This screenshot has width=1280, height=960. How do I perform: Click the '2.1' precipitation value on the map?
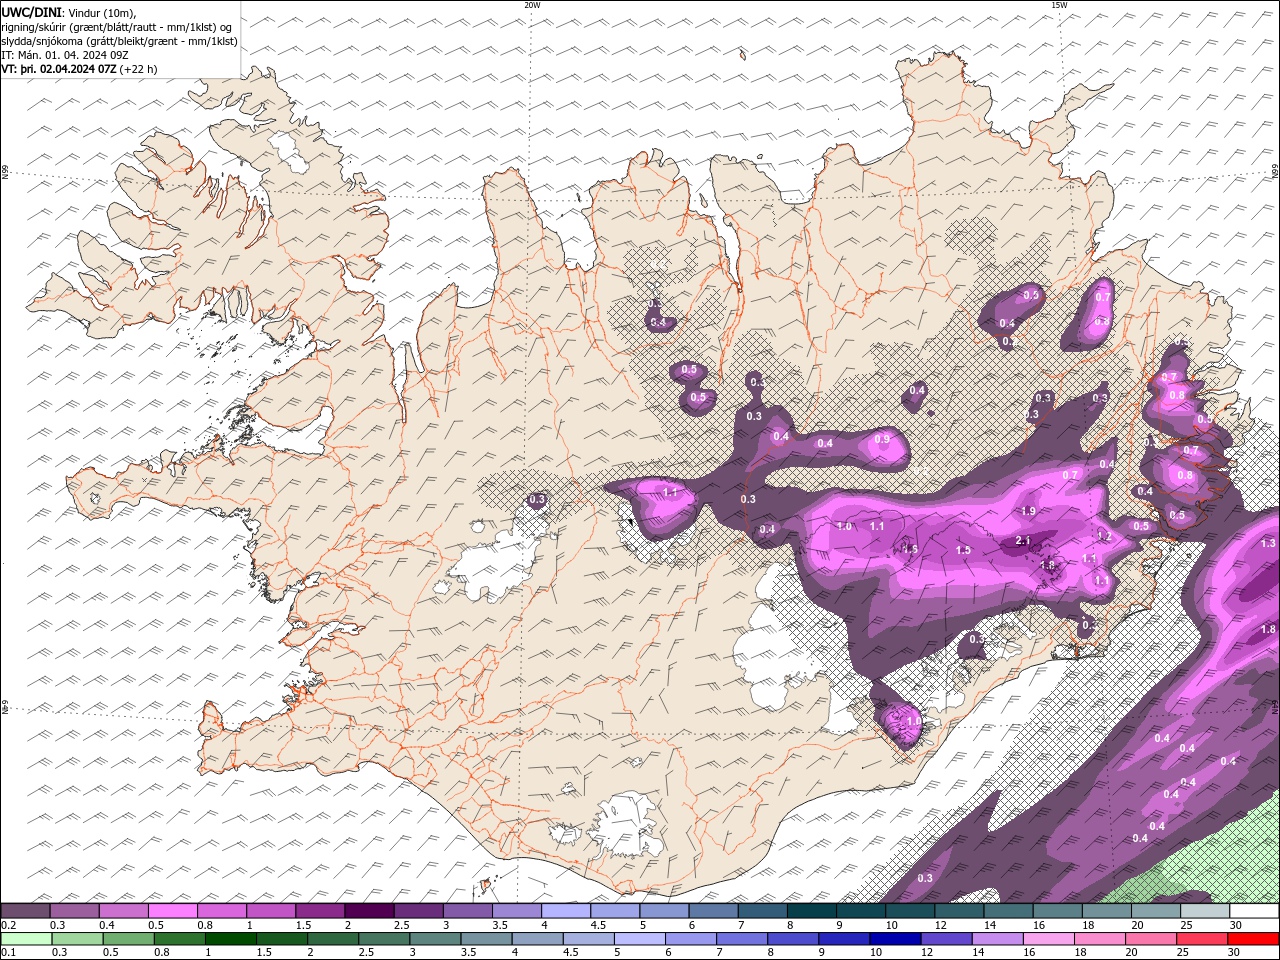[1023, 540]
